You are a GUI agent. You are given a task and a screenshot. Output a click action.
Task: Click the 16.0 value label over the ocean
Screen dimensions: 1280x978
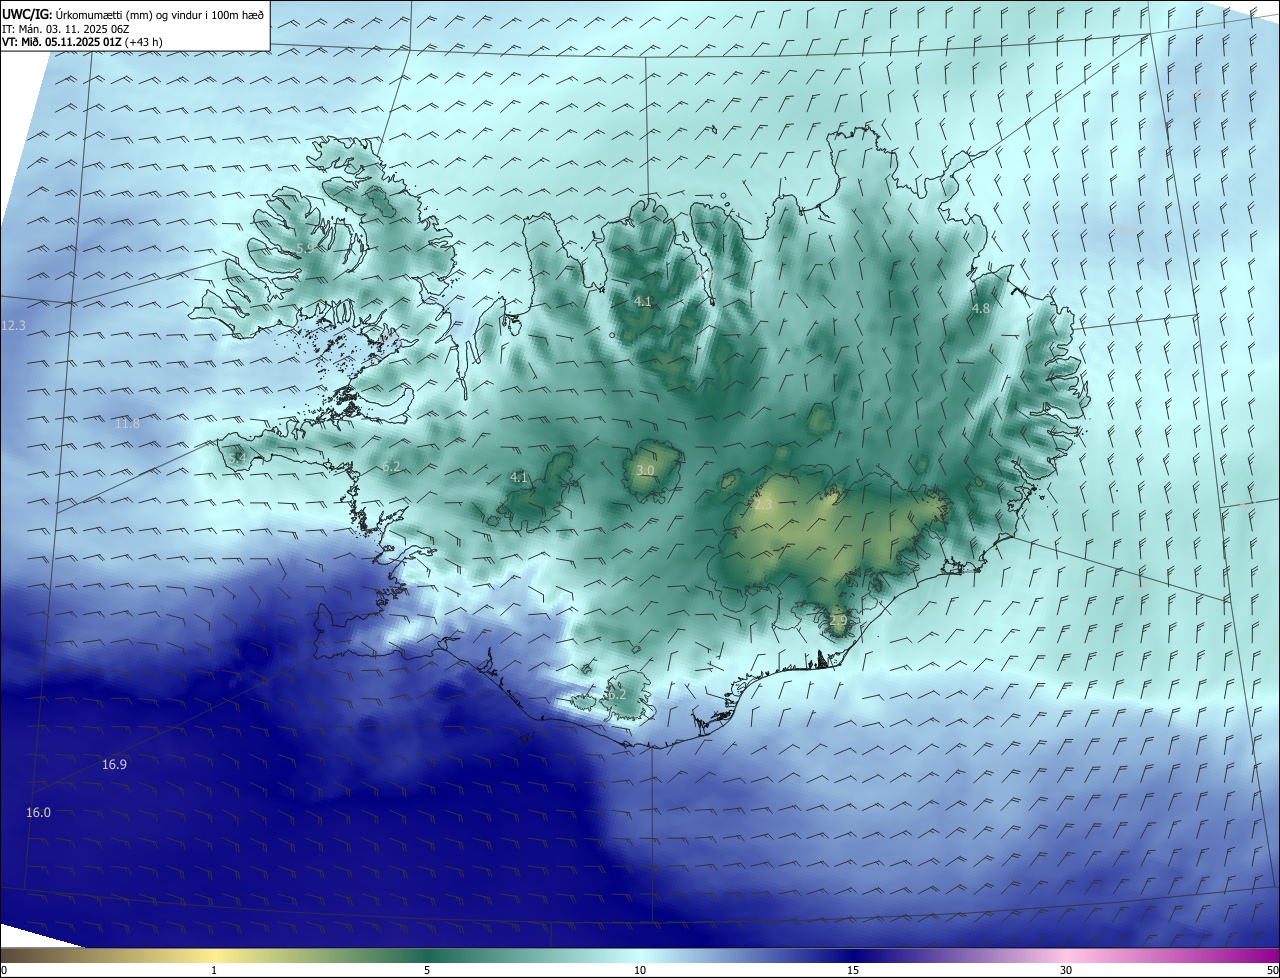pyautogui.click(x=38, y=813)
